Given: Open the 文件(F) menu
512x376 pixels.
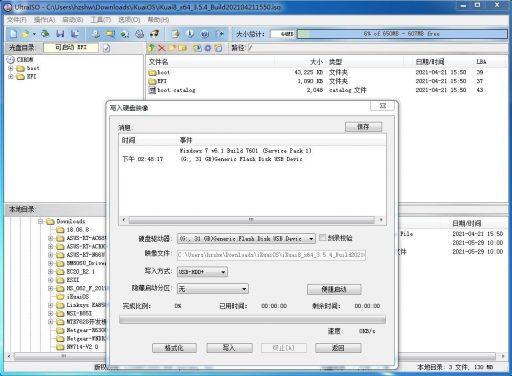Looking at the screenshot, I should coord(16,20).
